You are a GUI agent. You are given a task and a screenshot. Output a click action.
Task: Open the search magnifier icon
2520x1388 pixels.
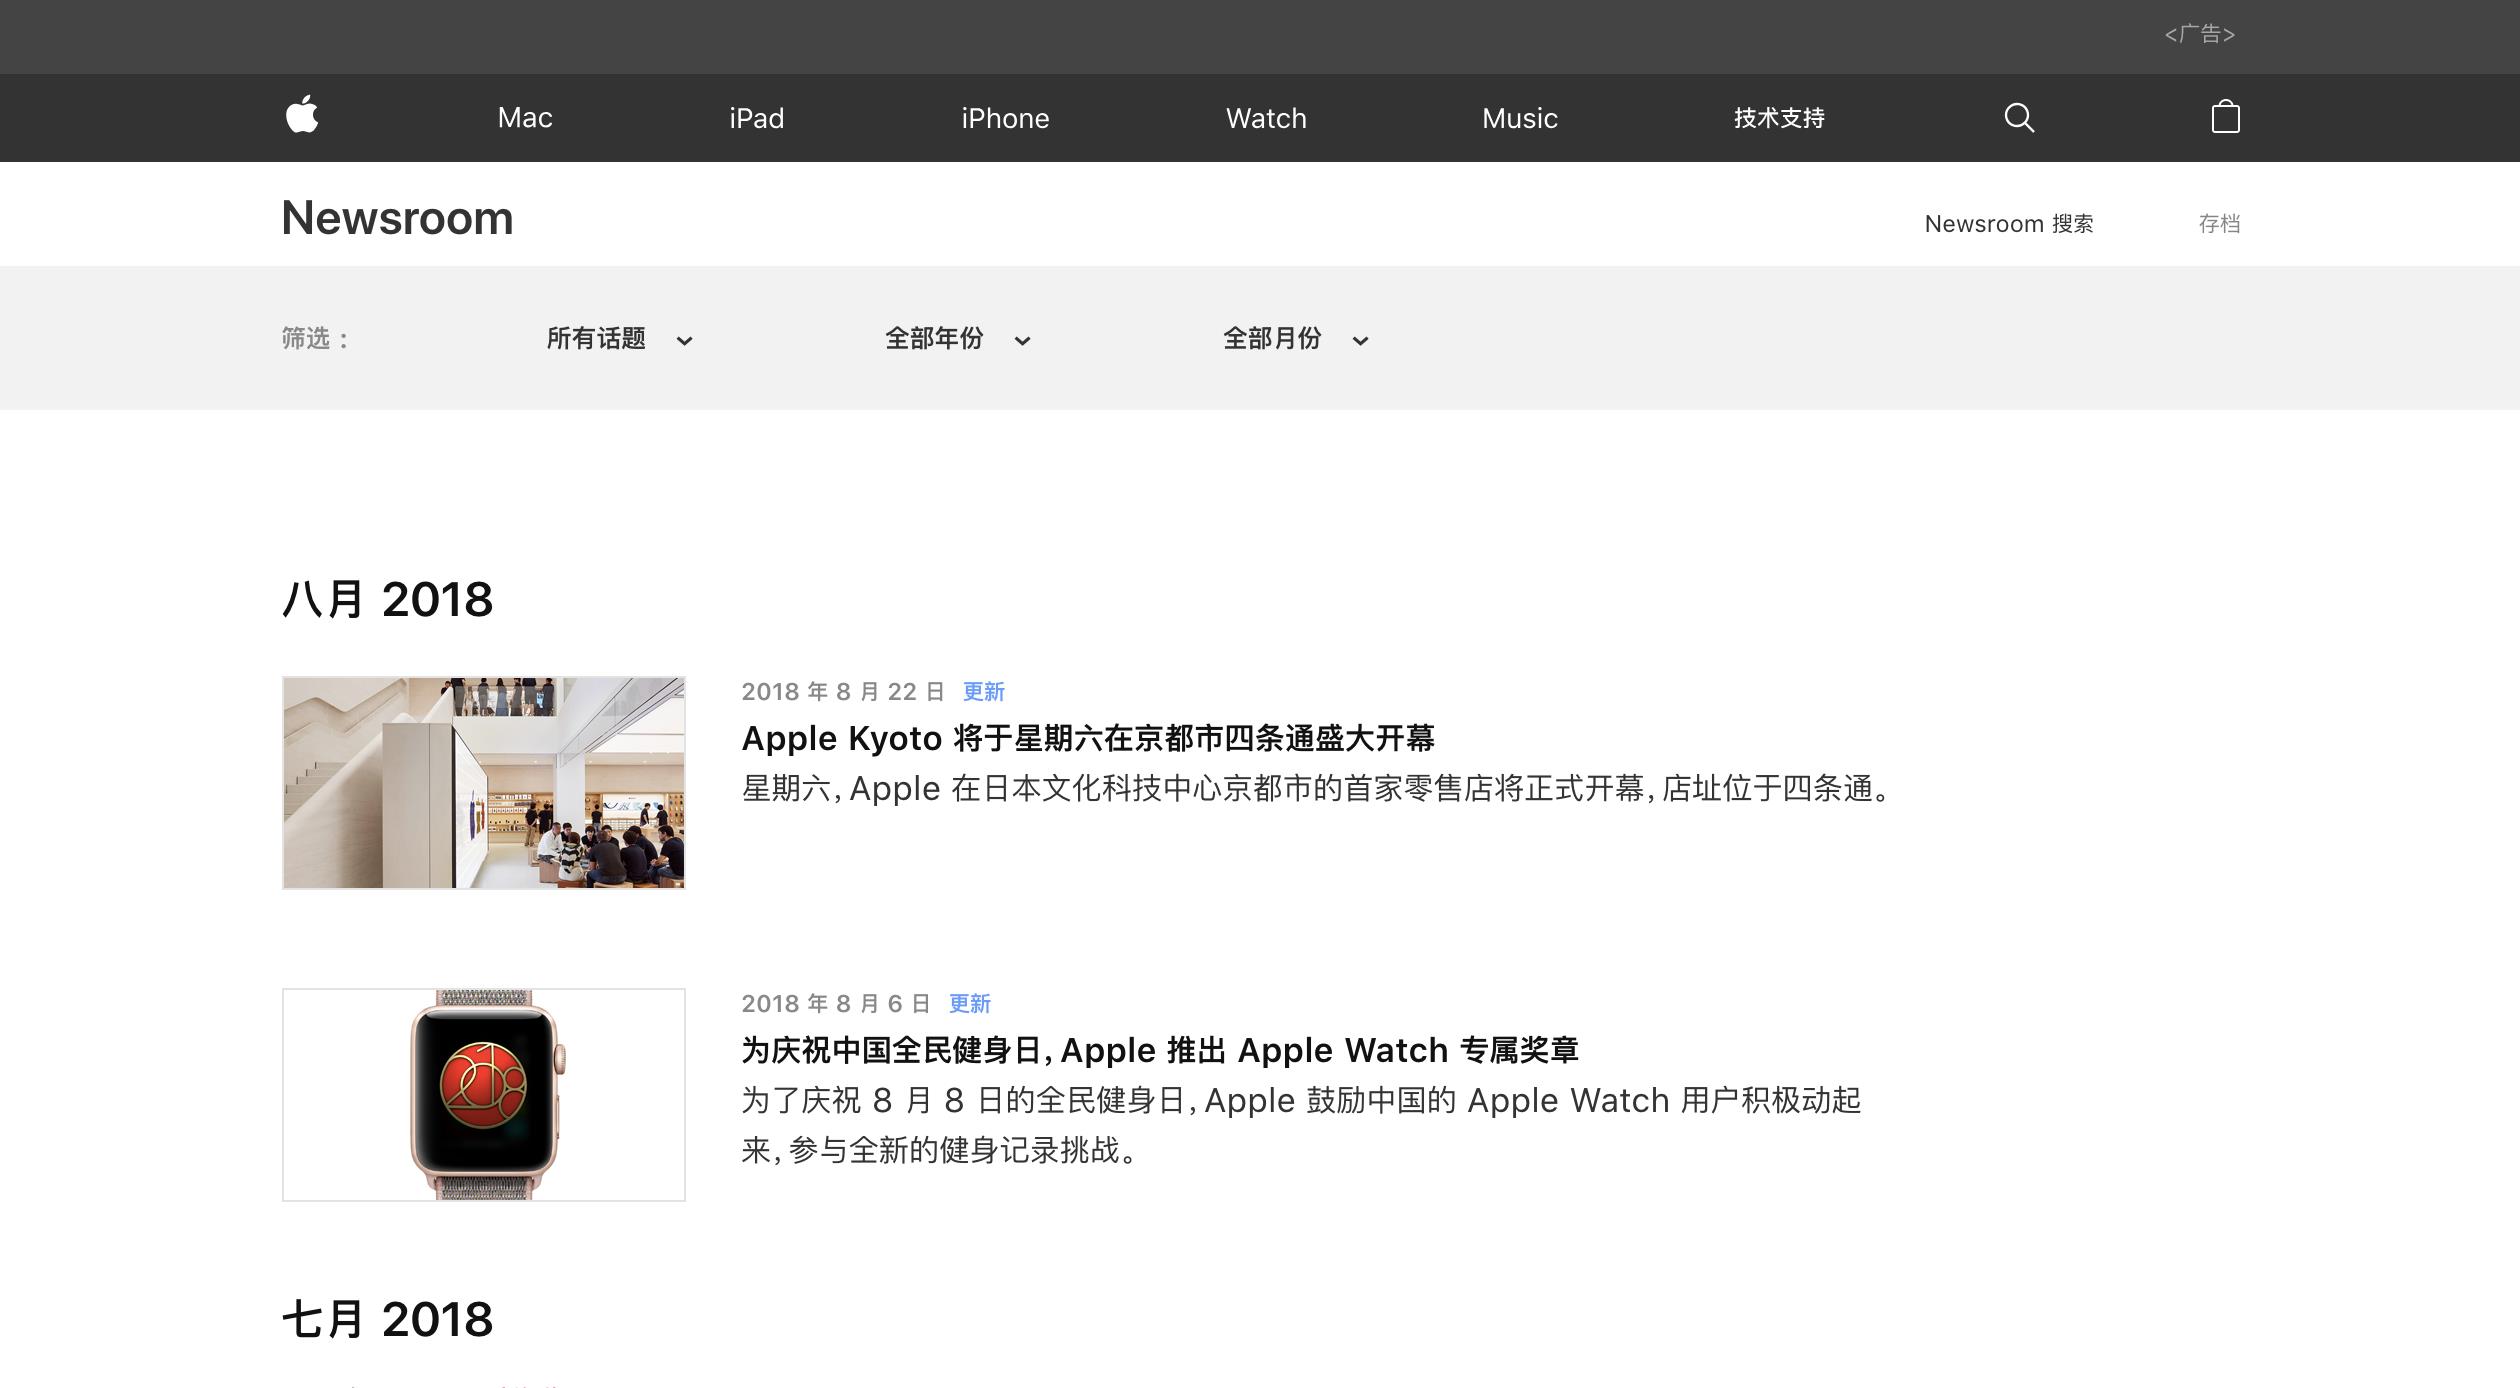tap(2019, 118)
